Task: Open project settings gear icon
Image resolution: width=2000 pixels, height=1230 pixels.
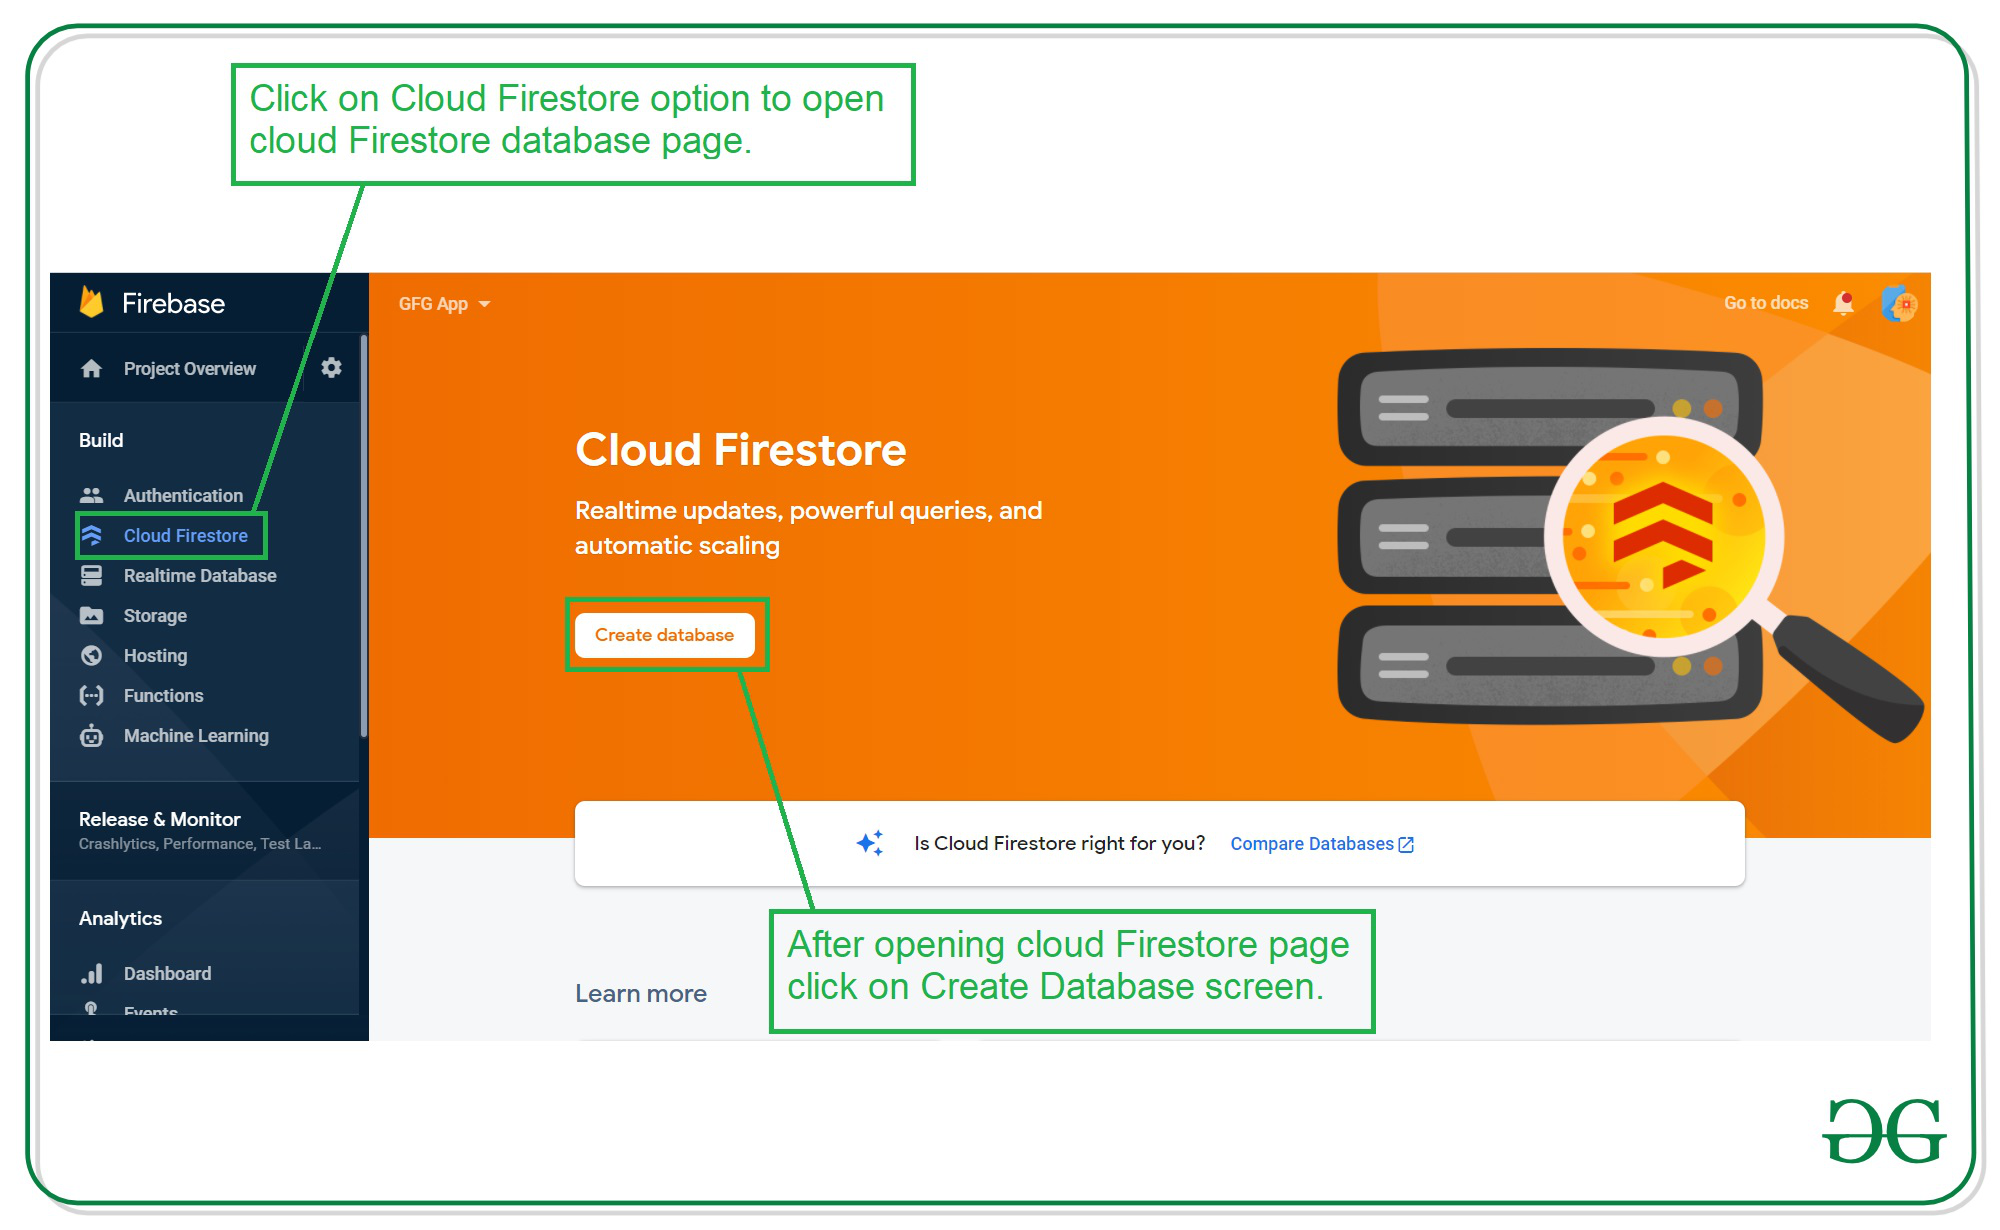Action: tap(331, 368)
